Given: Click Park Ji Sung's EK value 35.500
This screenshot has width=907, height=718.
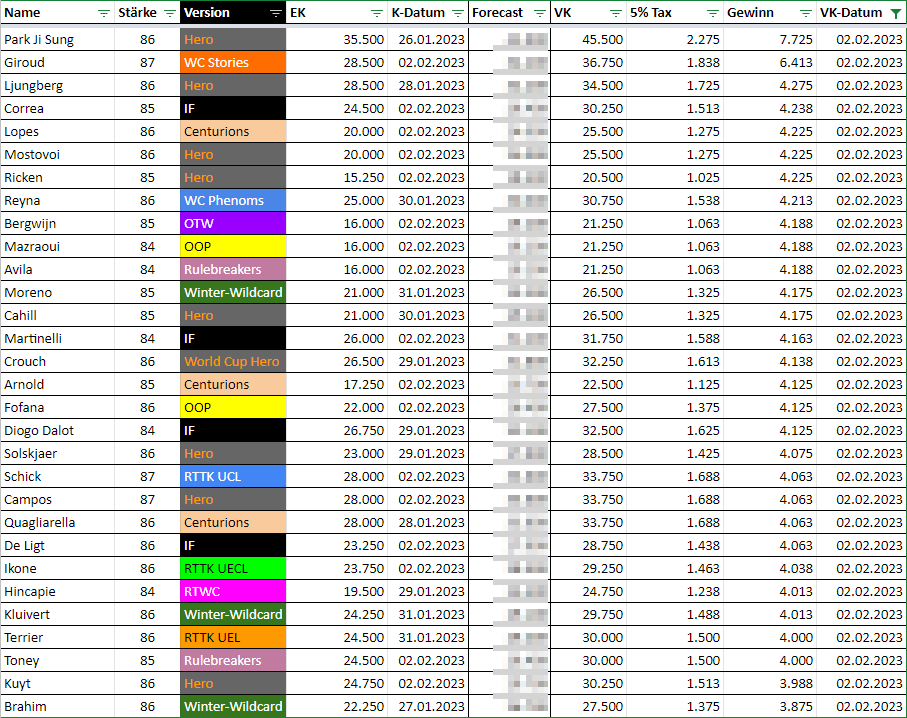Looking at the screenshot, I should pyautogui.click(x=363, y=39).
